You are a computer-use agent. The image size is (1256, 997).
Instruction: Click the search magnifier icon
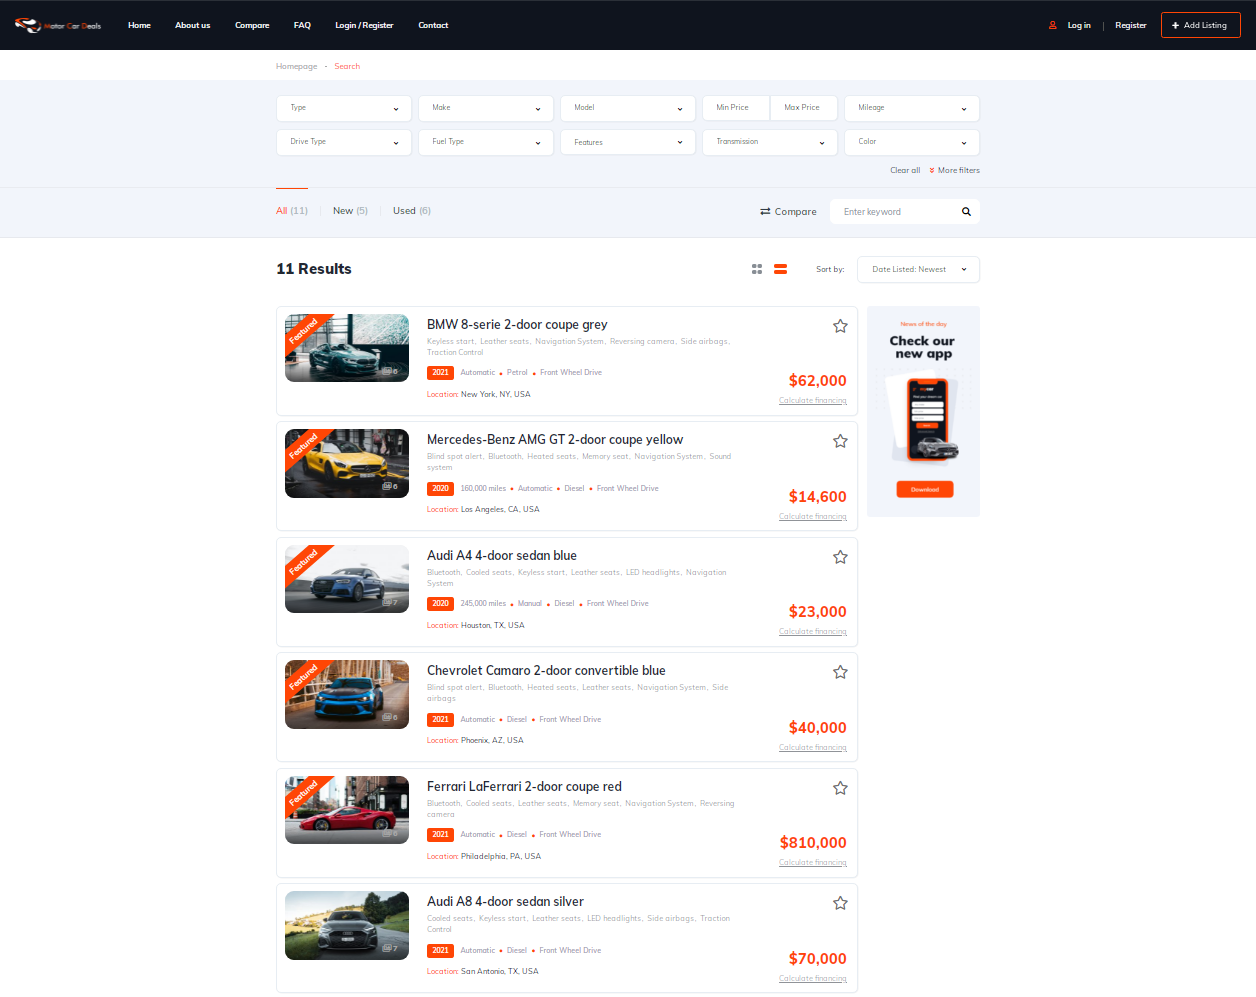pos(966,212)
